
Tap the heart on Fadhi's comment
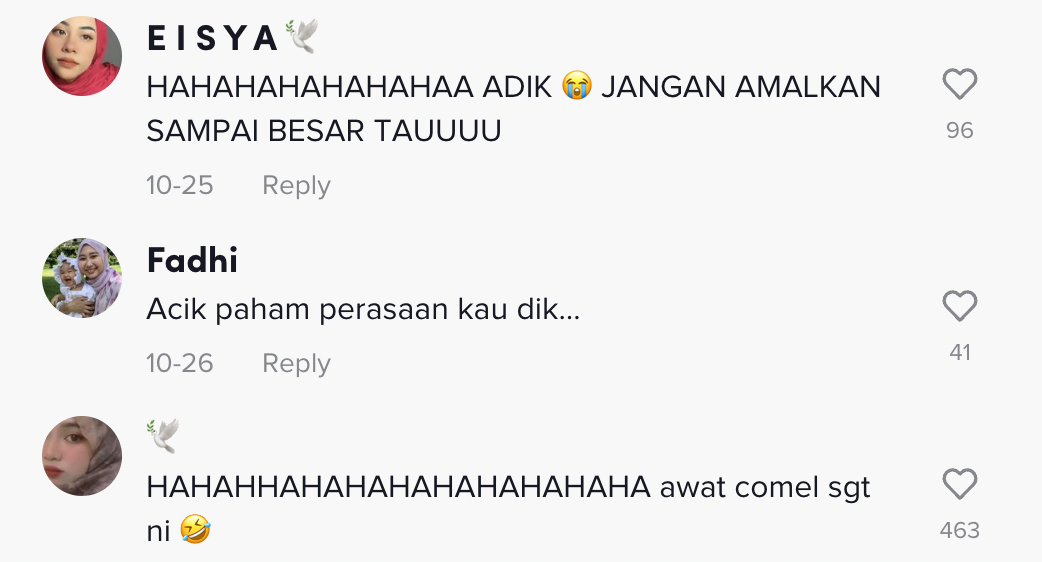click(960, 306)
